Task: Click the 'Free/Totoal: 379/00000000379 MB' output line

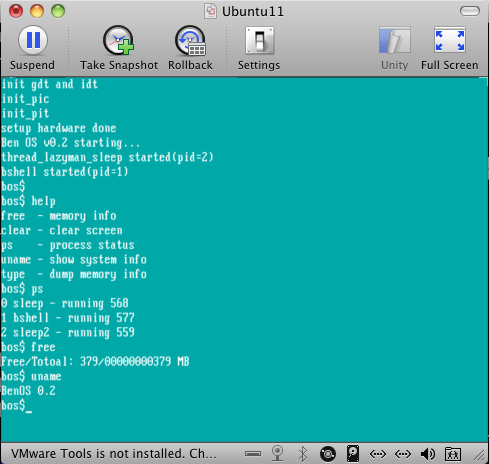Action: (x=95, y=362)
